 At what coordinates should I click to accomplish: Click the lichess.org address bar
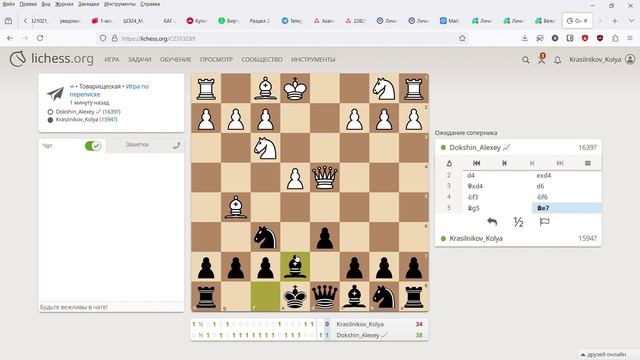282,38
